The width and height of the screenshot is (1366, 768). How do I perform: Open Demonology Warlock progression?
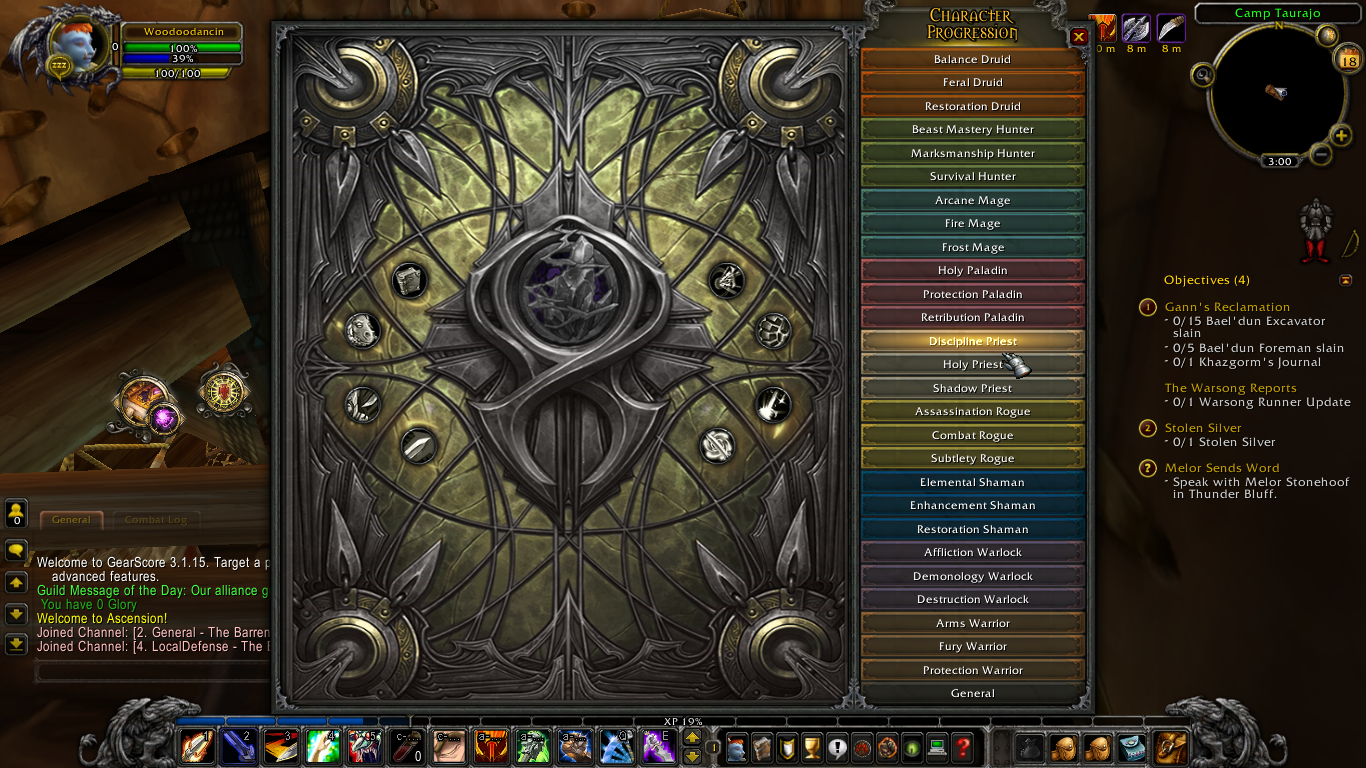973,576
